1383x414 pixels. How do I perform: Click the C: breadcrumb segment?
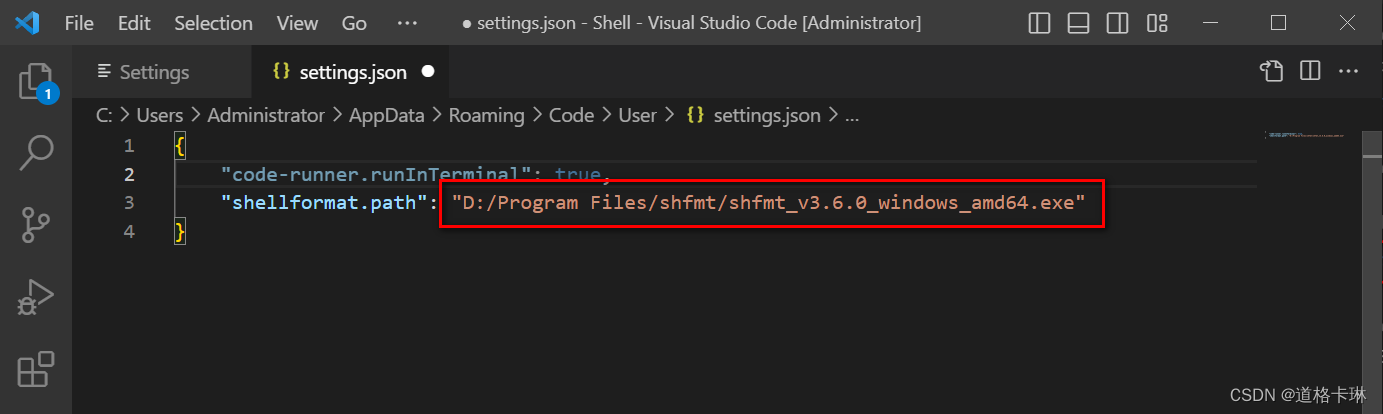pyautogui.click(x=104, y=115)
